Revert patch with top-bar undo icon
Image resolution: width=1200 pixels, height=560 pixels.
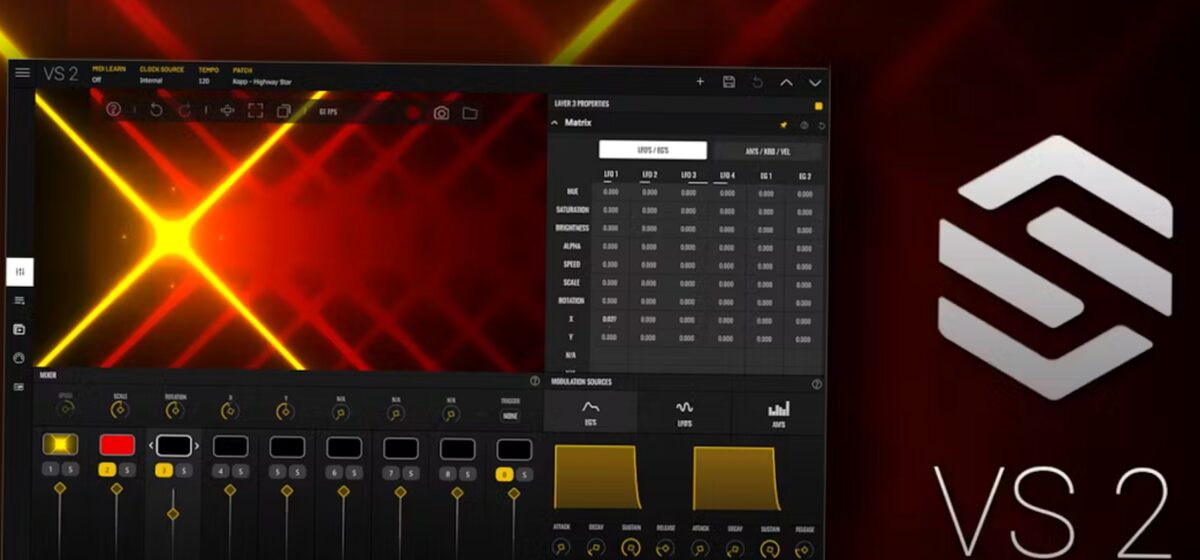click(x=758, y=82)
